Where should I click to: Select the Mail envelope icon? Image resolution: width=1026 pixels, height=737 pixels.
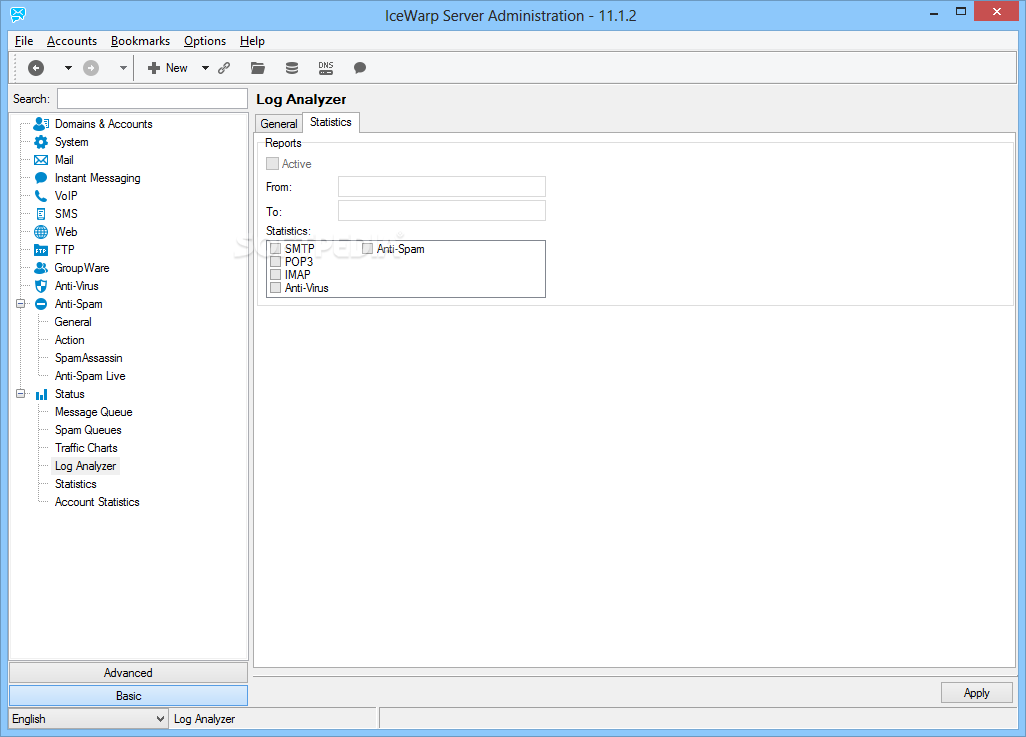point(41,160)
